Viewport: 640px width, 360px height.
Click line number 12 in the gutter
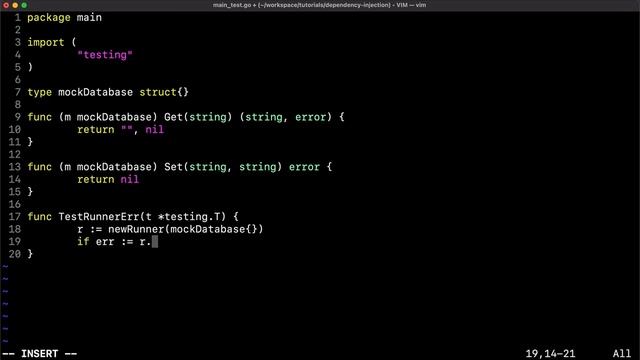[15, 154]
